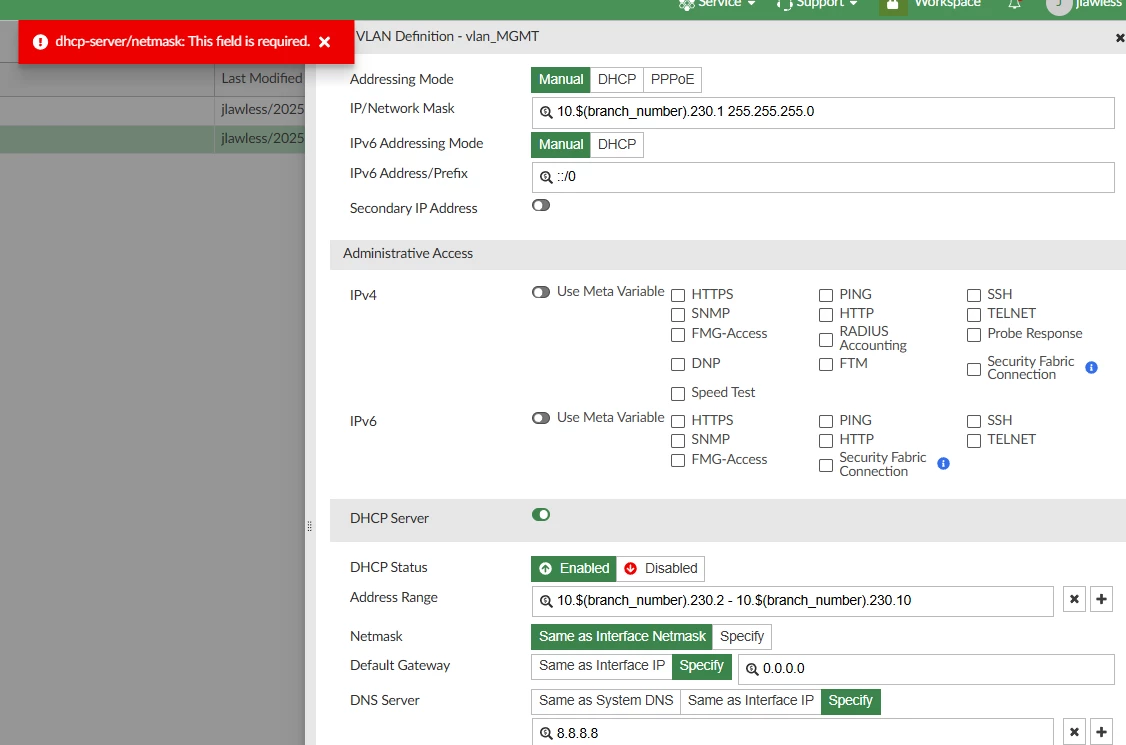
Task: Check IPv4 FTM option
Action: coord(826,365)
